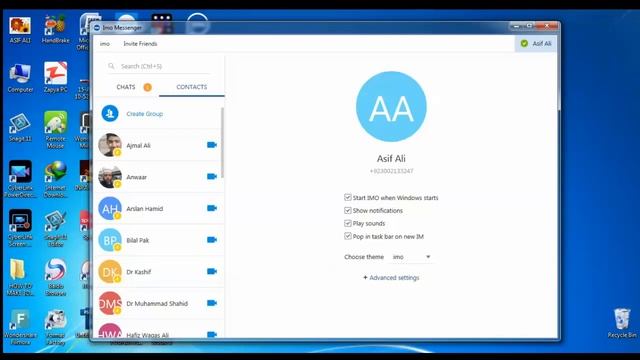Switch to the CHATS tab

[x=126, y=87]
